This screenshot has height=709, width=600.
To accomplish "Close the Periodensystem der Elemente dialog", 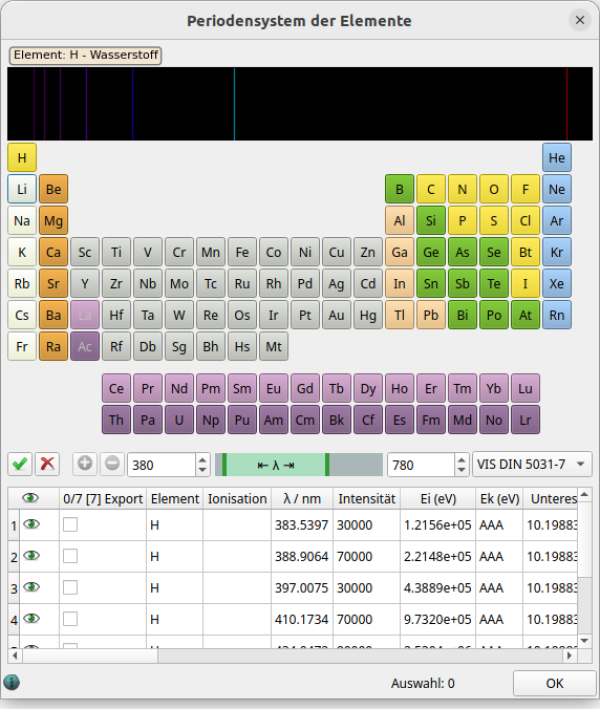I will click(x=580, y=20).
